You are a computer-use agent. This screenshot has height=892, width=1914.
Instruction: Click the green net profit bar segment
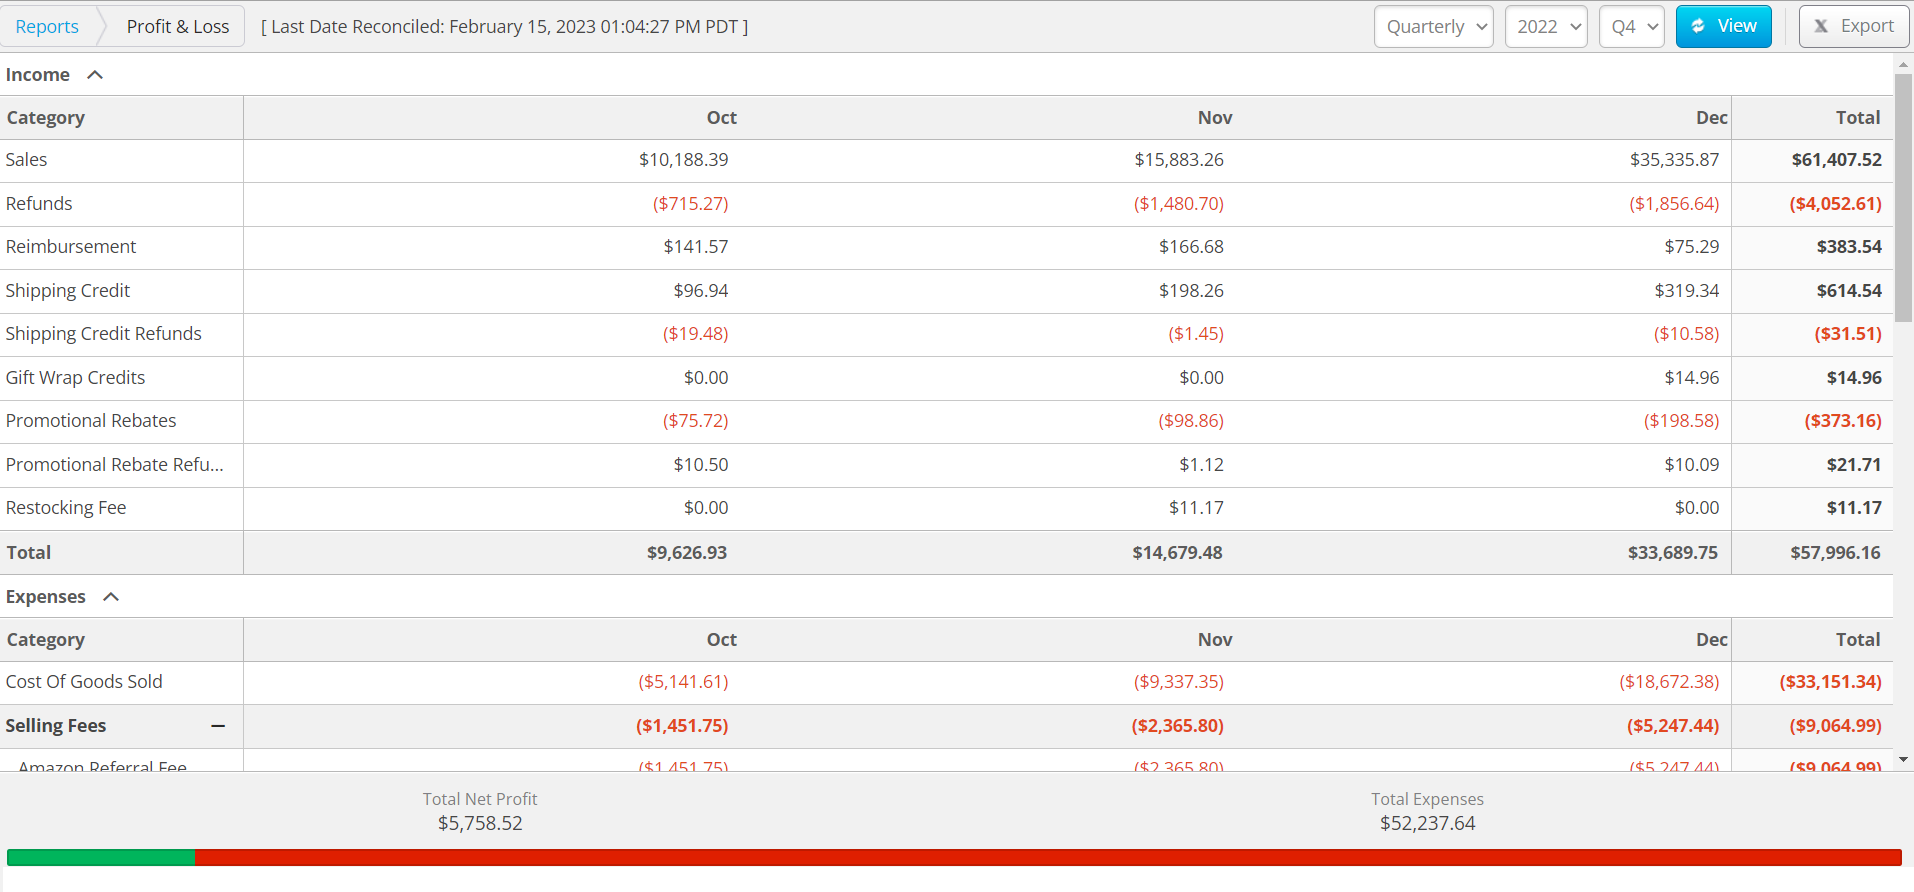click(100, 857)
